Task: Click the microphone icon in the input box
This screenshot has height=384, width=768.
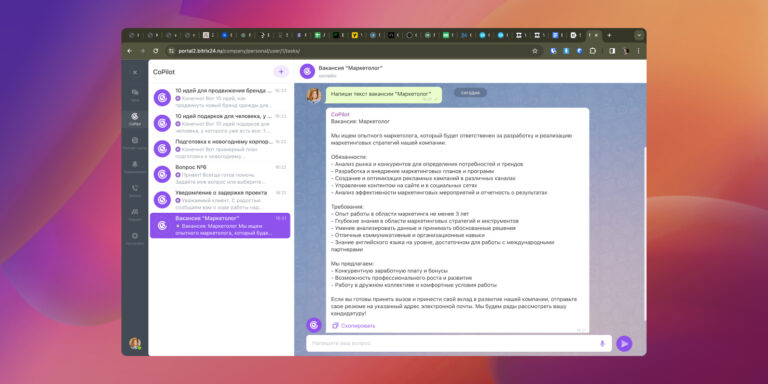Action: 602,343
